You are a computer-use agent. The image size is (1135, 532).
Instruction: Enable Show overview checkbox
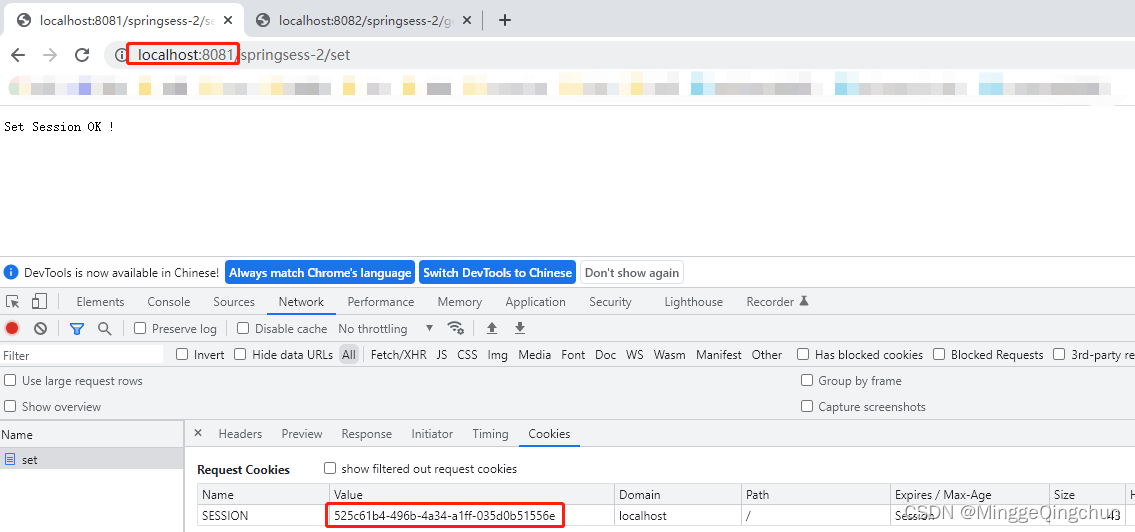[10, 406]
